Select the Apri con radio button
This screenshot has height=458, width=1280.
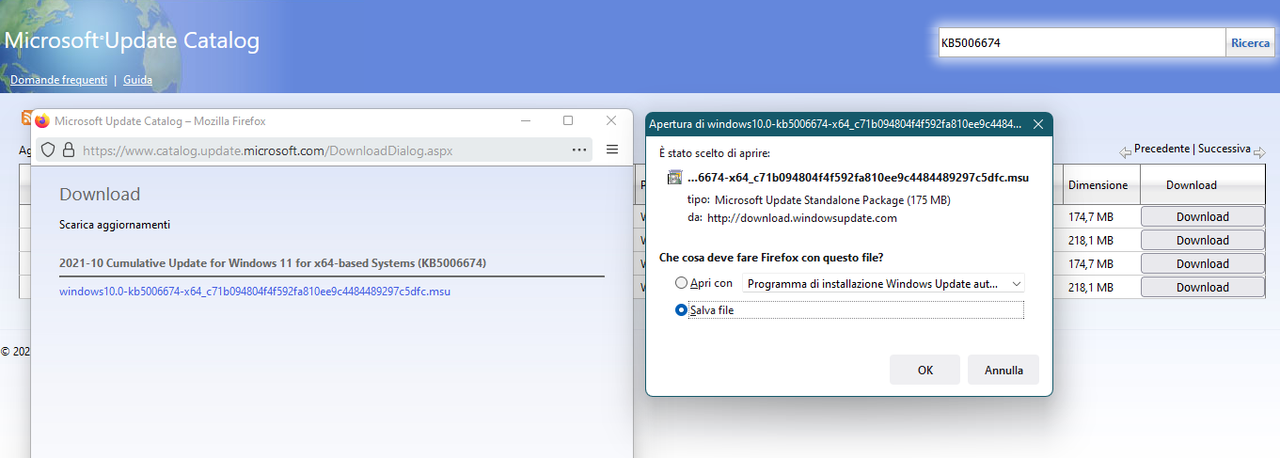pos(682,284)
